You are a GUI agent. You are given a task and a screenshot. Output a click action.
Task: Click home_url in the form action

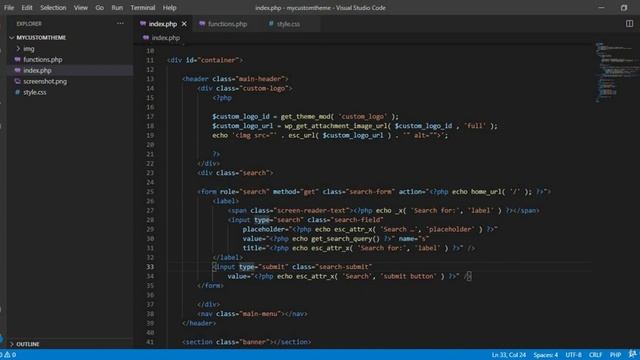487,192
